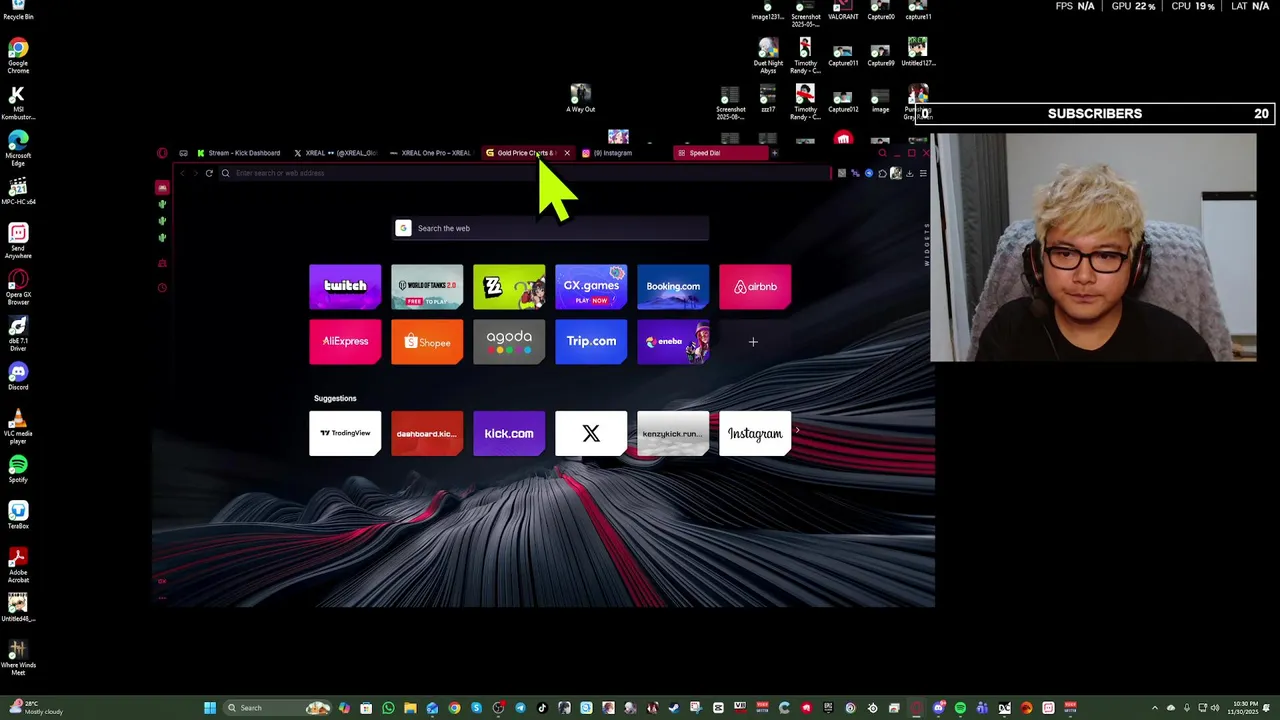The height and width of the screenshot is (720, 1280).
Task: Open MSI Kombustor desktop shortcut
Action: (x=18, y=102)
